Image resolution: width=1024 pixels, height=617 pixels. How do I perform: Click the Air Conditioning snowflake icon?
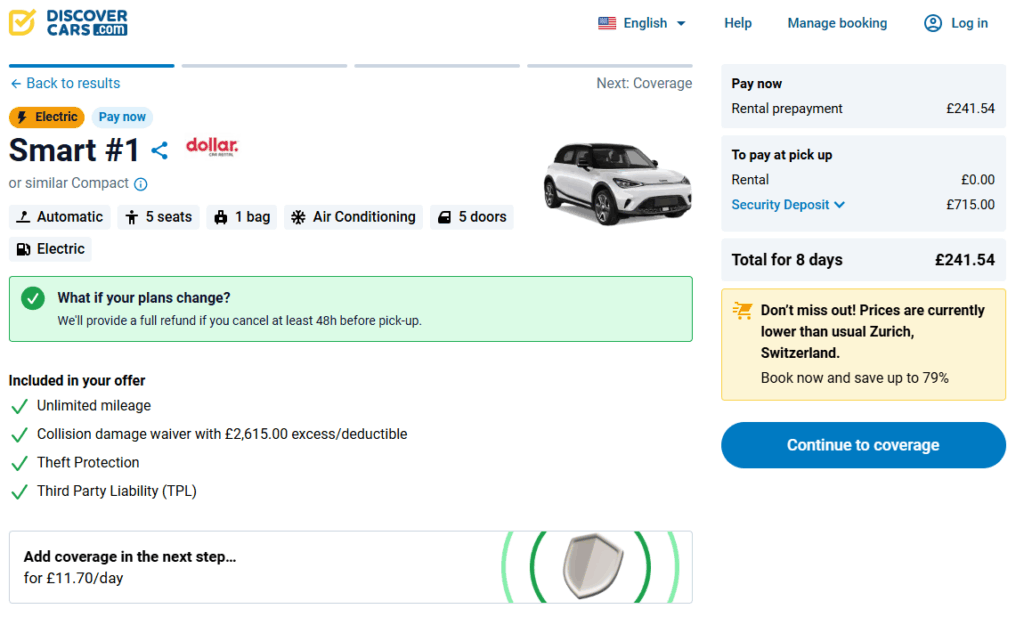(298, 217)
